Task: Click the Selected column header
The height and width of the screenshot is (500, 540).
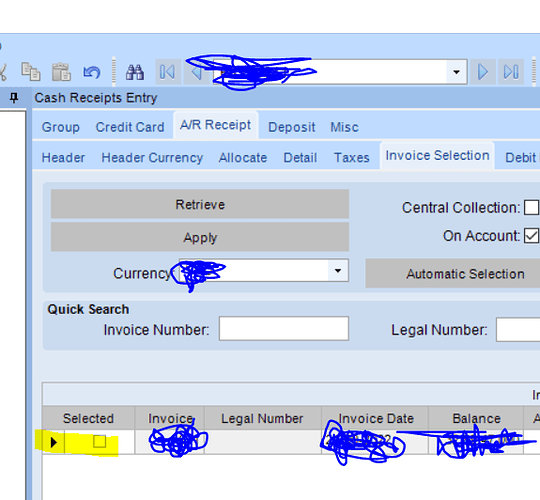Action: click(88, 418)
